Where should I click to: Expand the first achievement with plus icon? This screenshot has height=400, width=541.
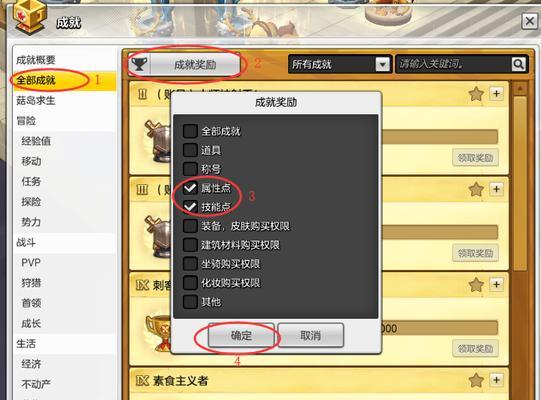[496, 94]
